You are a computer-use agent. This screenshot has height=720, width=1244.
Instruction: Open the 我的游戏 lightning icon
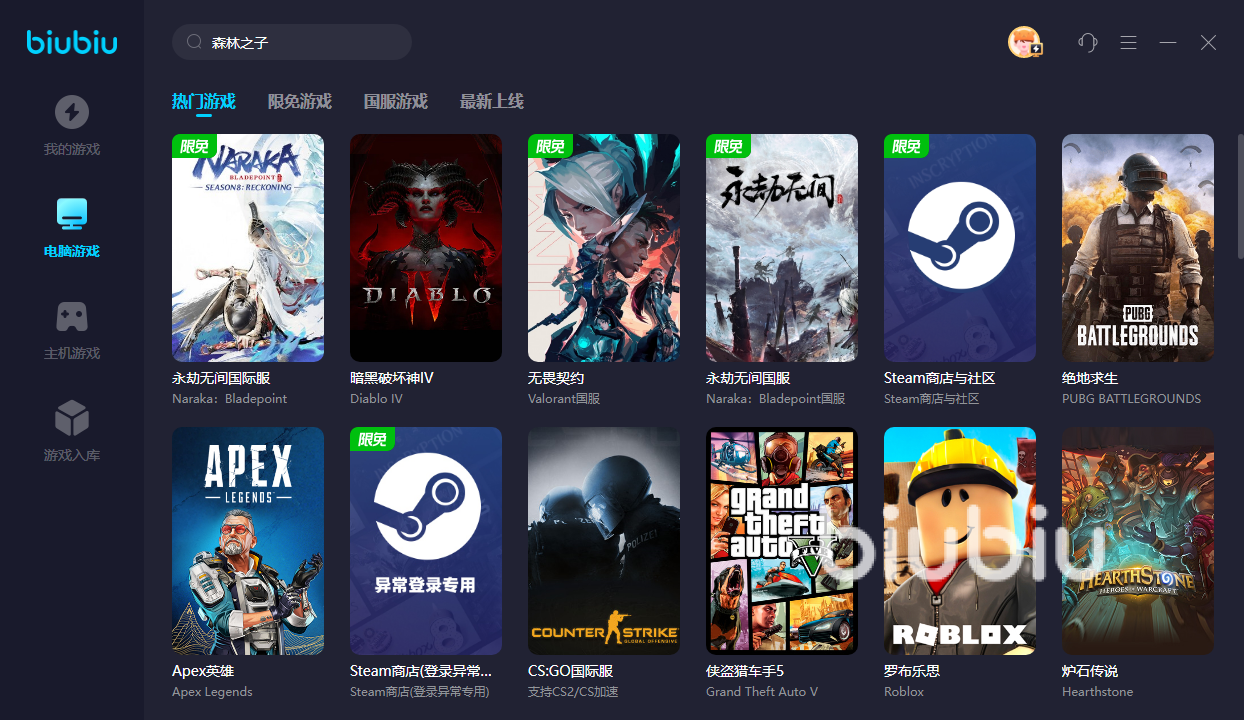(71, 112)
